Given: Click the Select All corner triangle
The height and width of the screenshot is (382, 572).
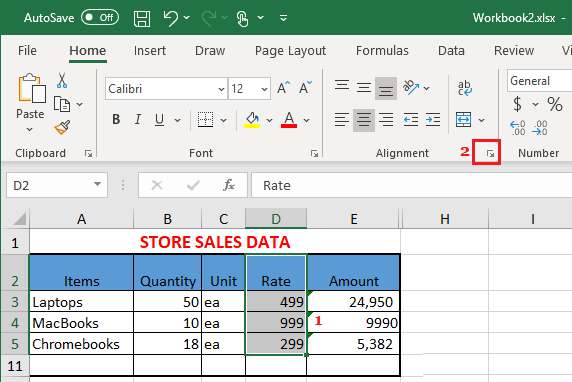Looking at the screenshot, I should [19, 219].
